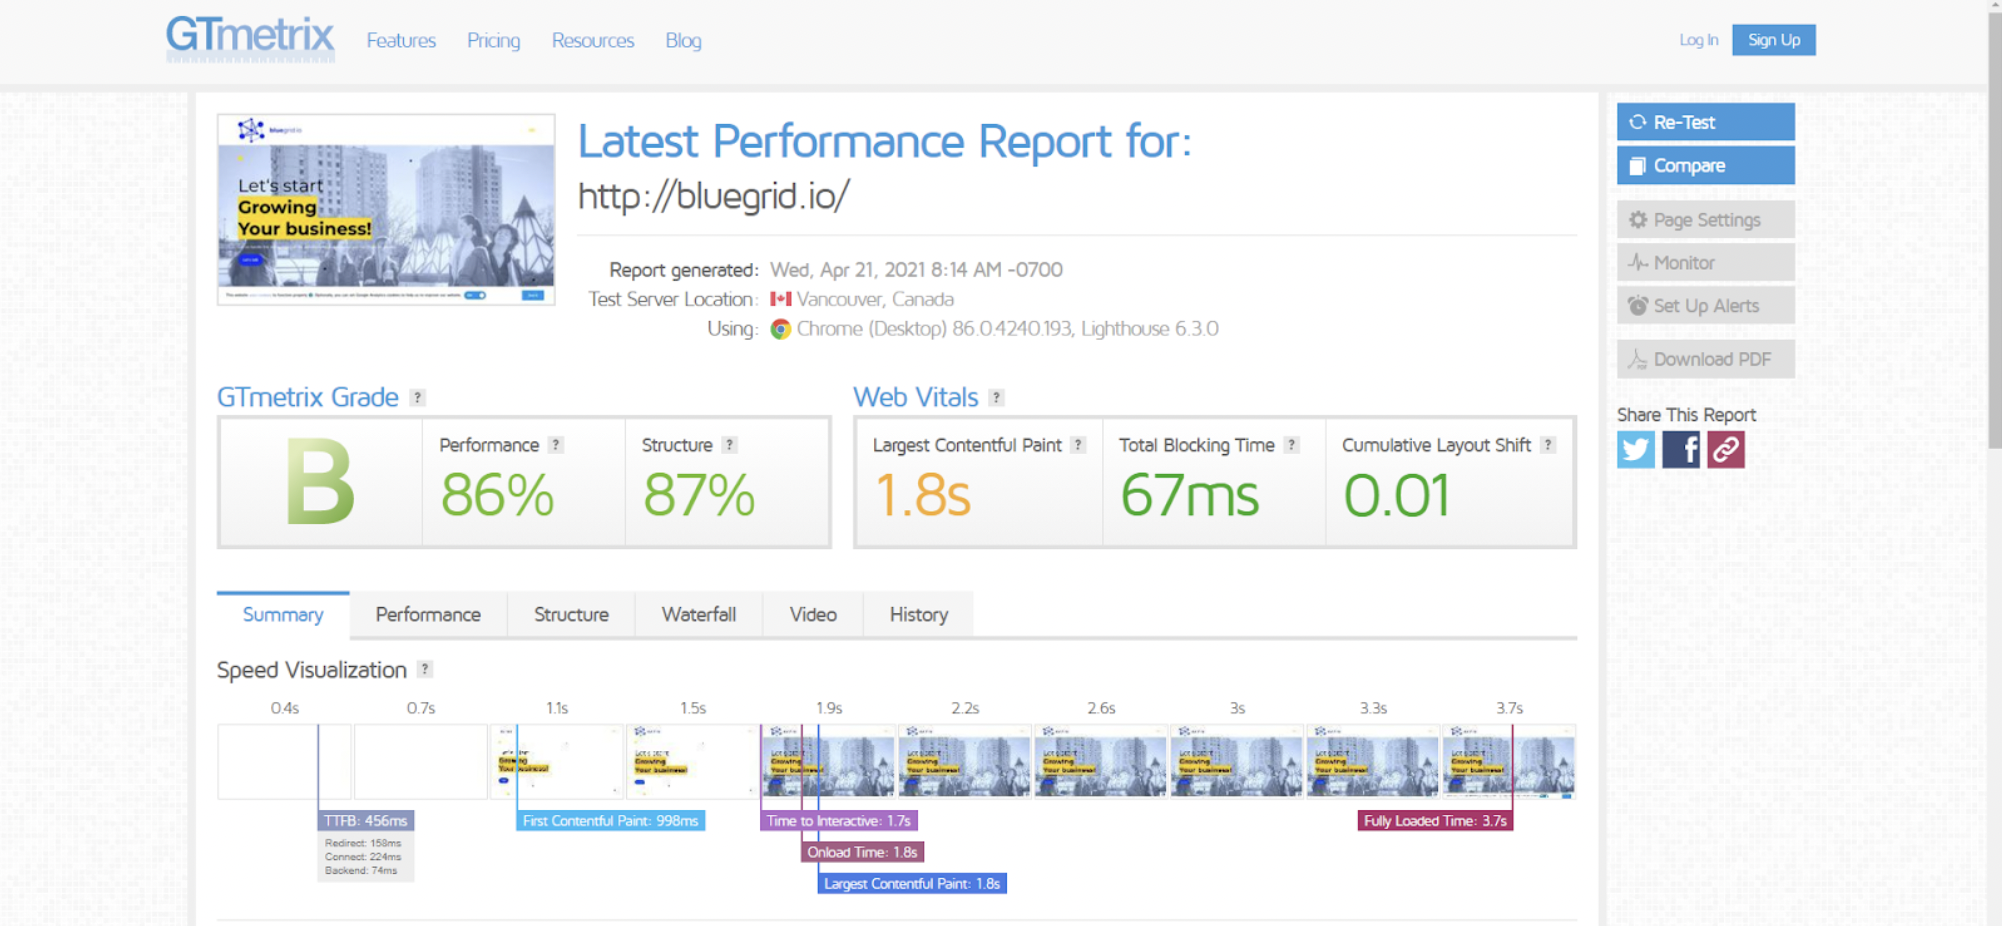Open the Pricing page
The height and width of the screenshot is (926, 2002).
(494, 41)
